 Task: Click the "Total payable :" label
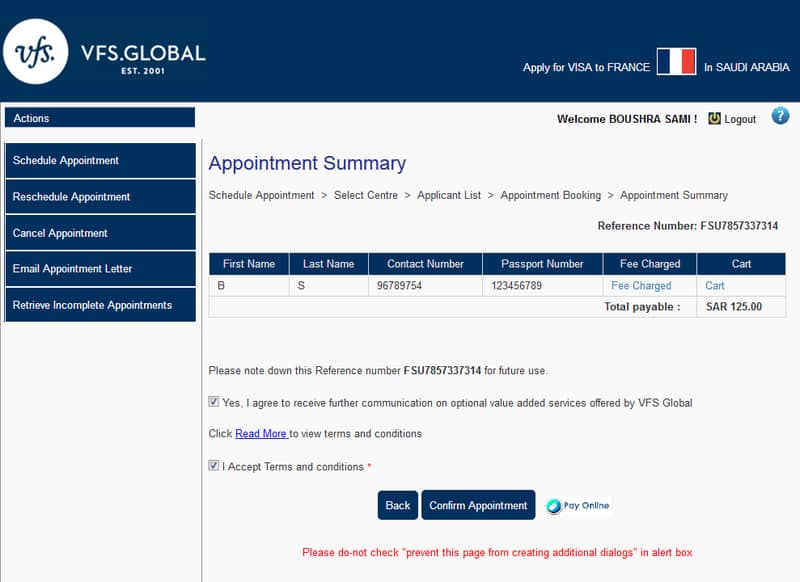[642, 307]
